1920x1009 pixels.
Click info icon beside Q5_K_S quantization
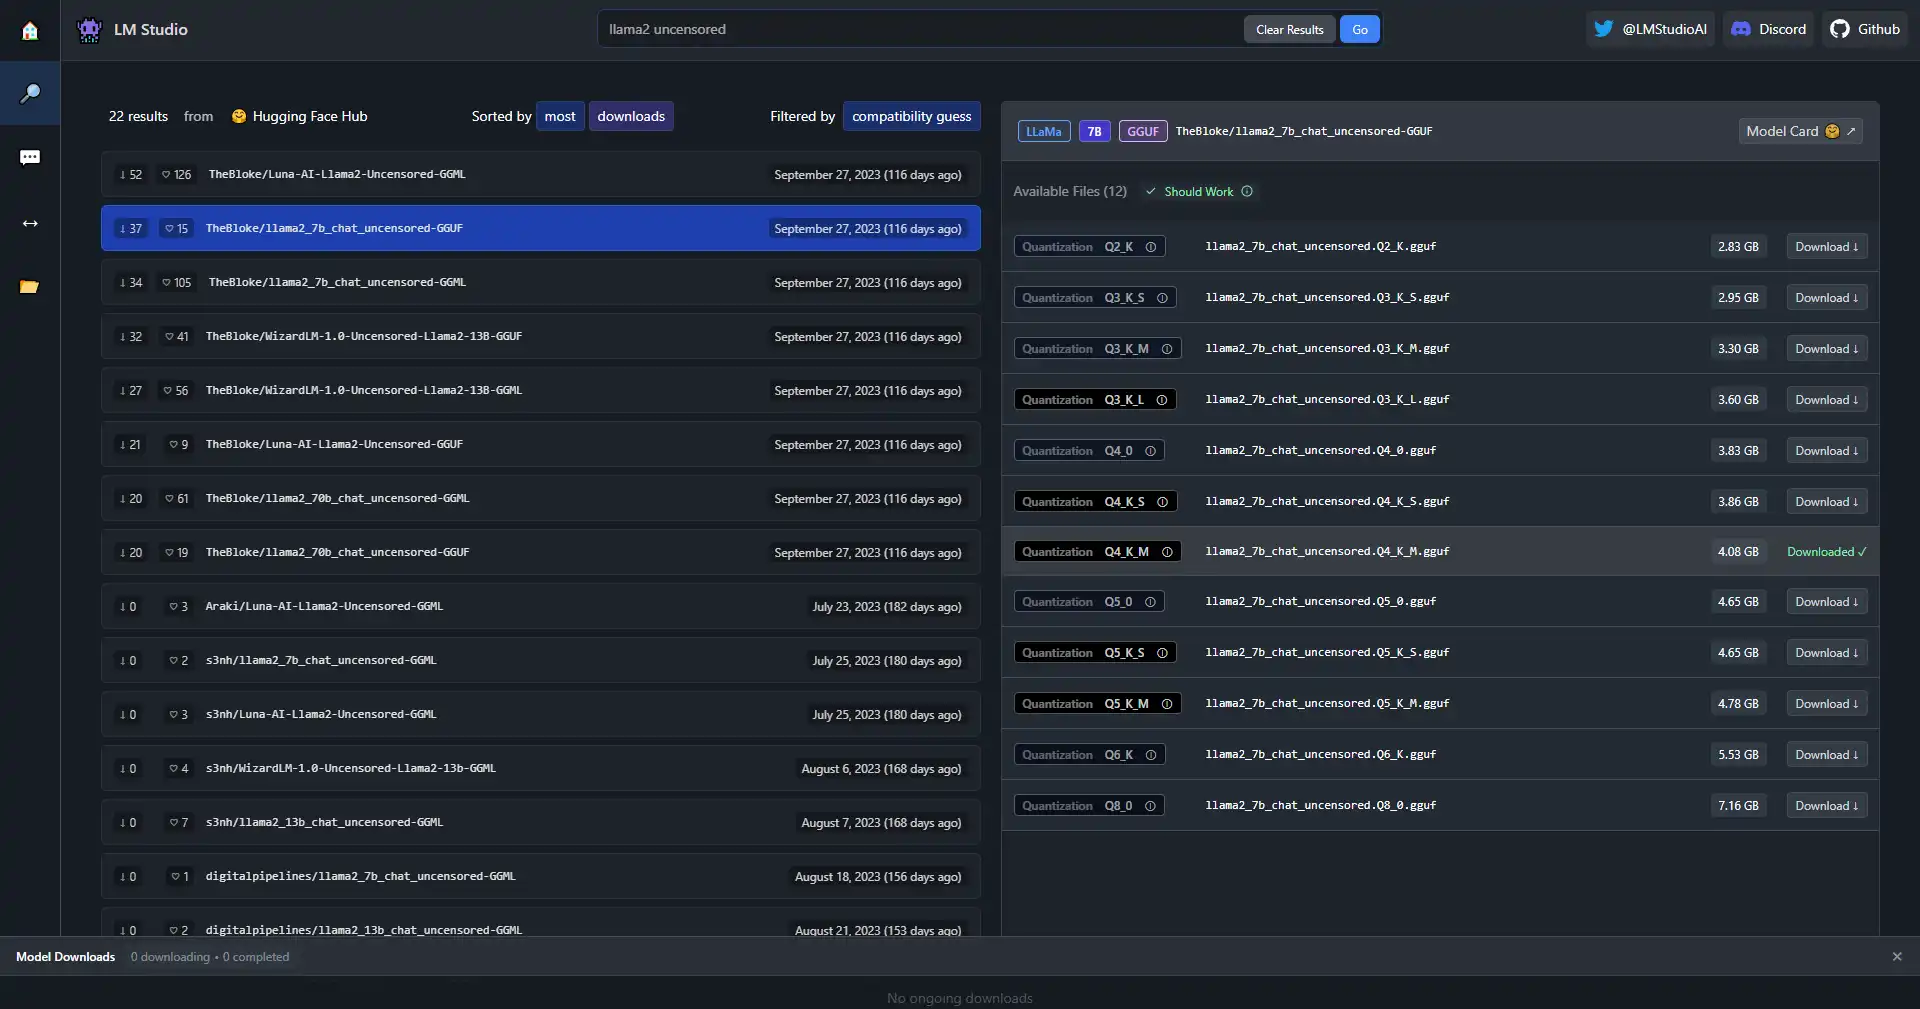pyautogui.click(x=1162, y=653)
